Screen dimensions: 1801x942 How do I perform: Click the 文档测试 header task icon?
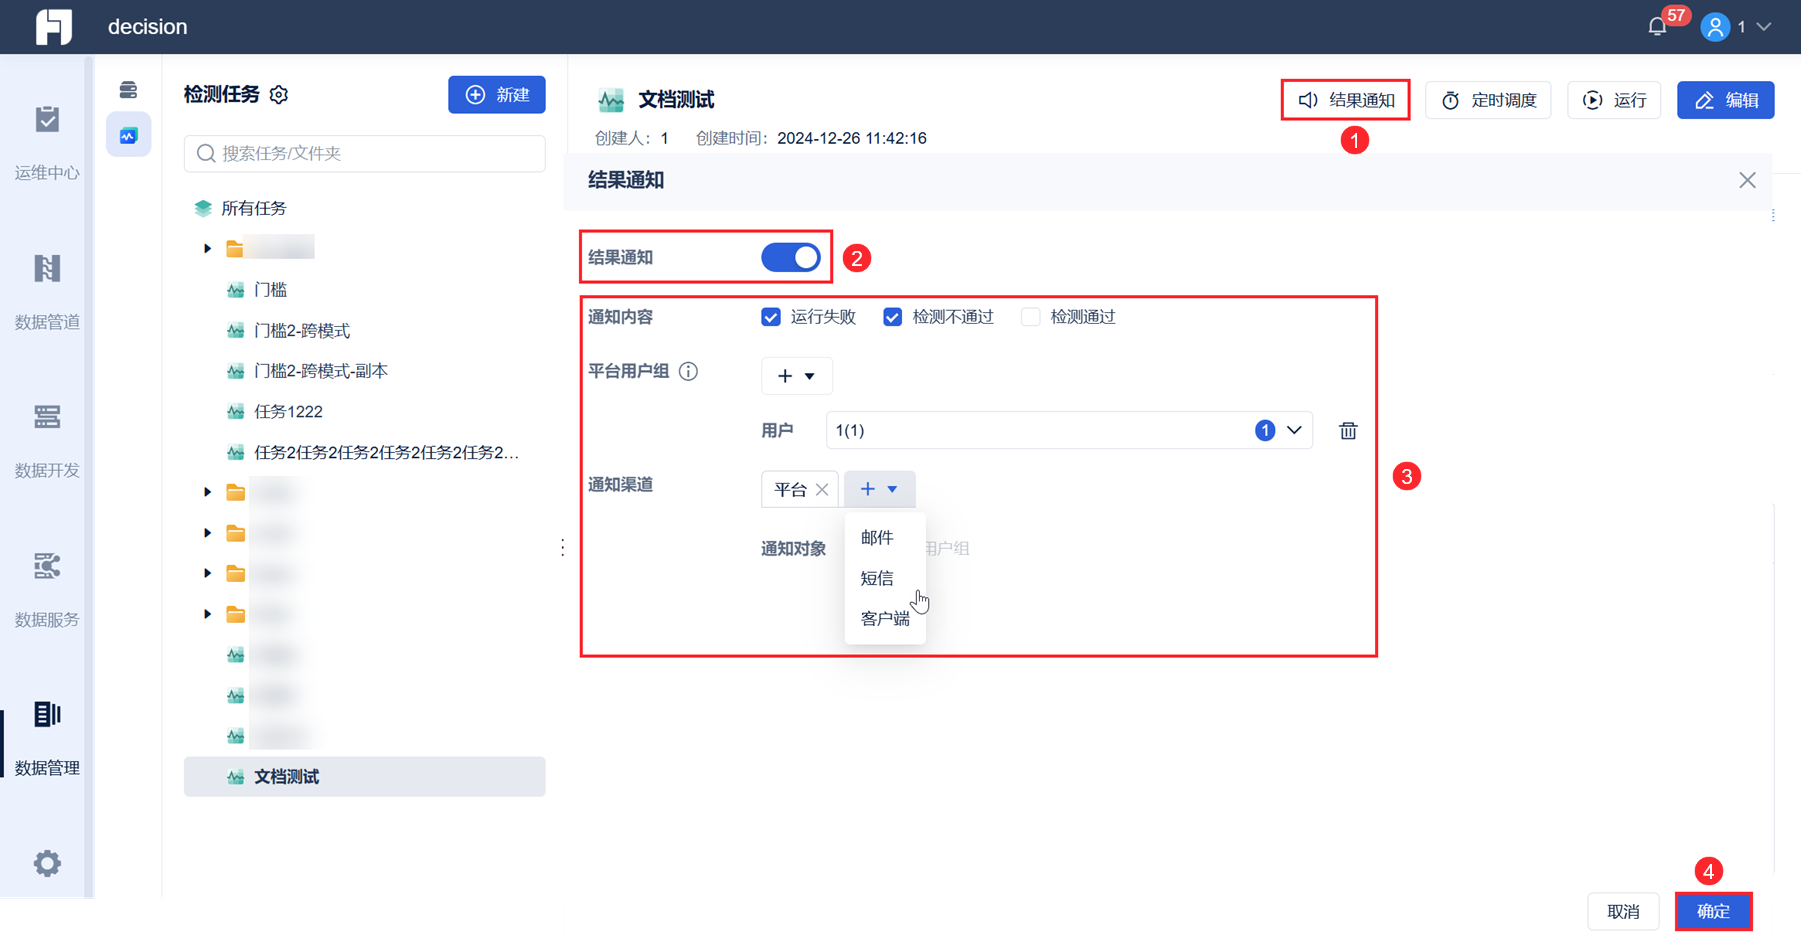point(611,100)
